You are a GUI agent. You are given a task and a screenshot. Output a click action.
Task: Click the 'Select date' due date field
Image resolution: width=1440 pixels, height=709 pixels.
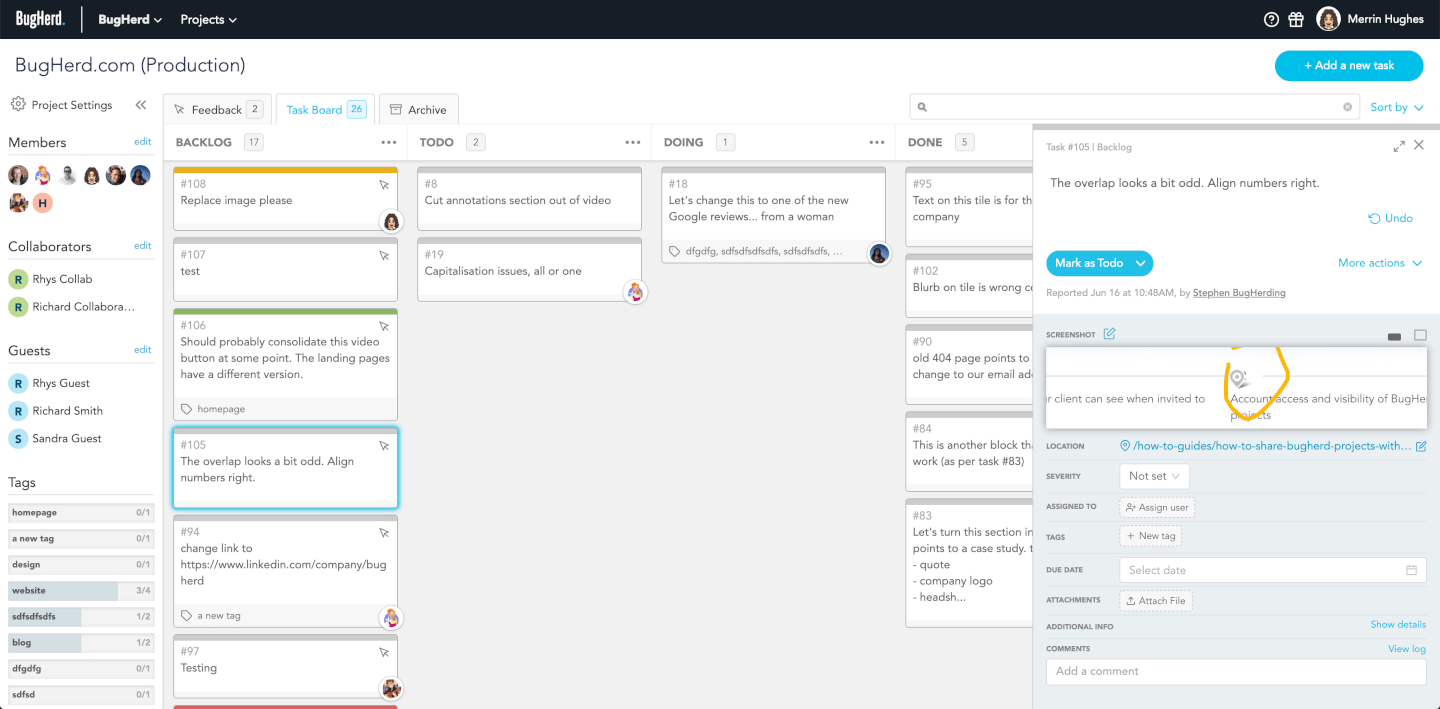(1273, 570)
